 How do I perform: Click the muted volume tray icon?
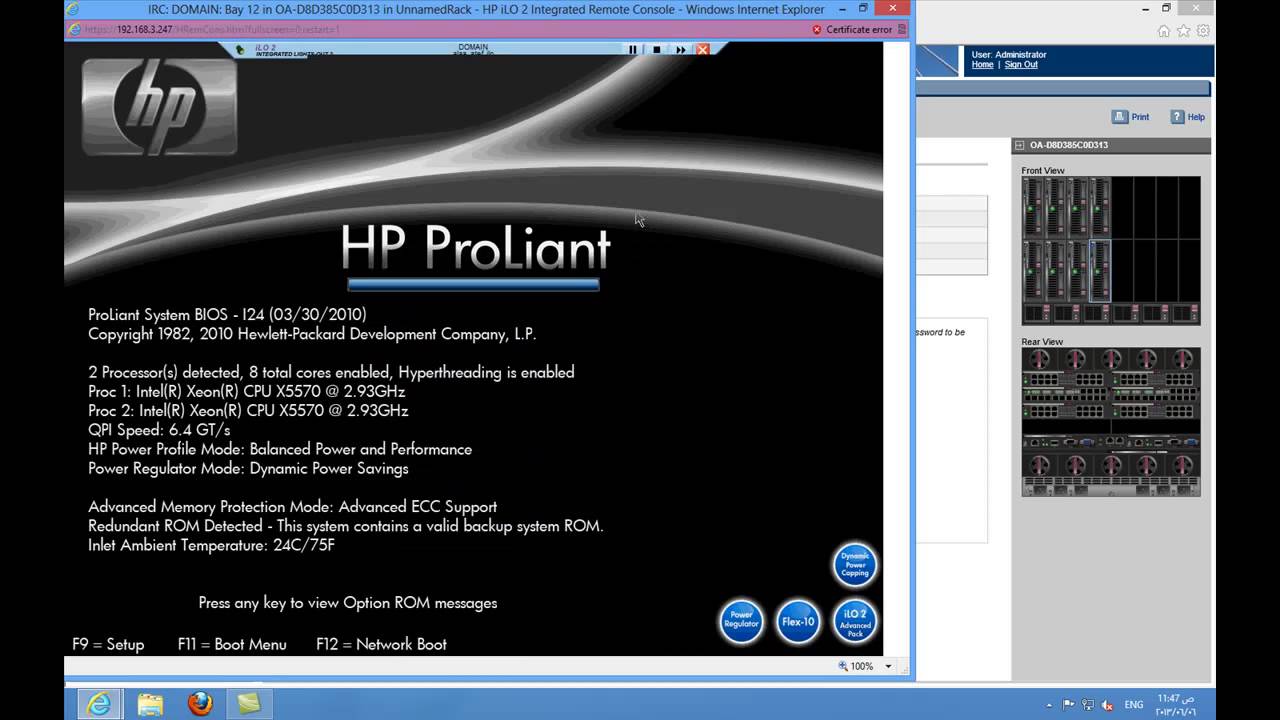tap(1108, 704)
